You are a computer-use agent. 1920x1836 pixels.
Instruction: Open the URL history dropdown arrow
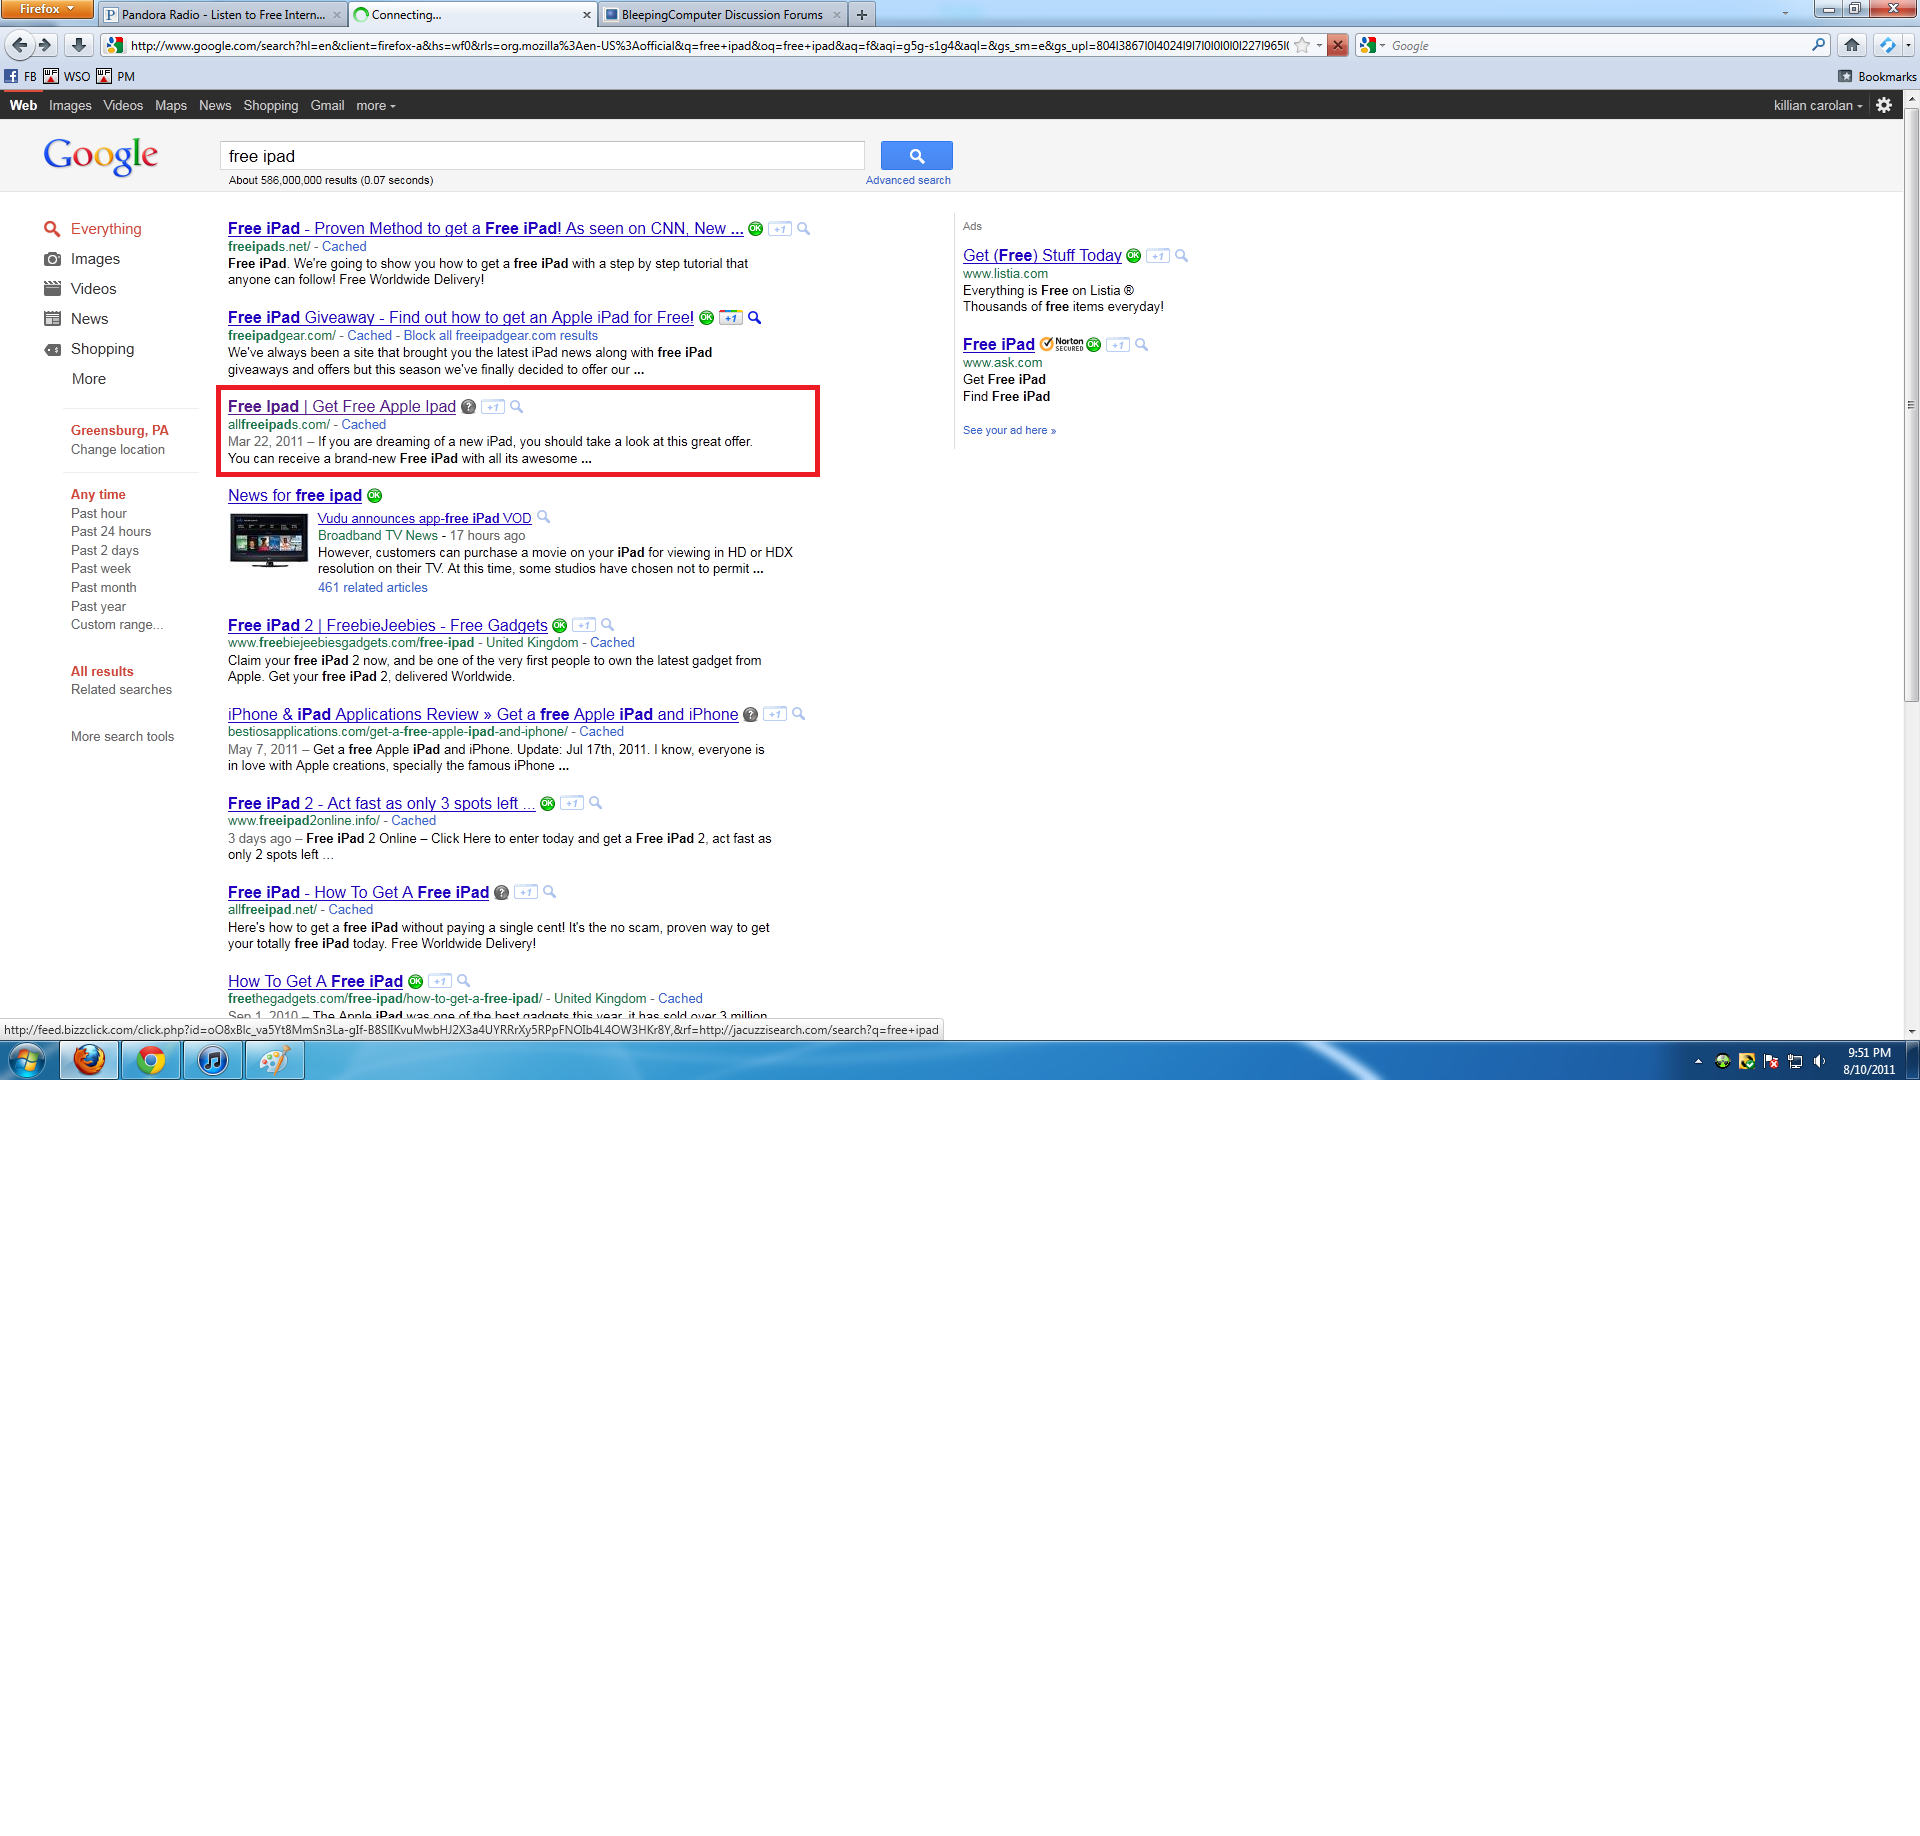tap(1319, 45)
